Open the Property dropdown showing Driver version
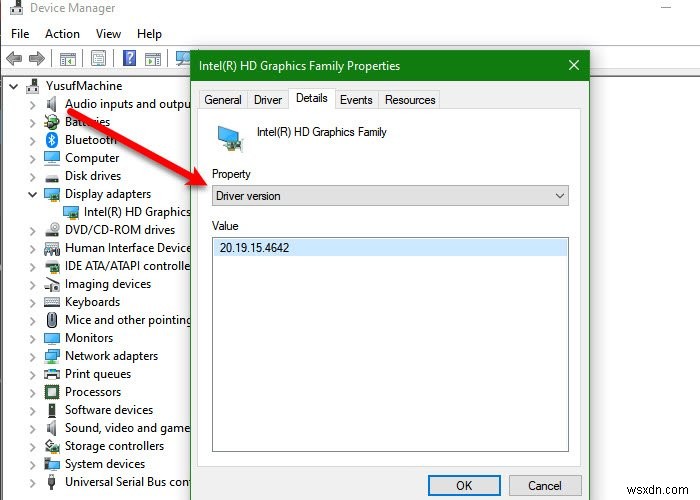 click(x=390, y=196)
